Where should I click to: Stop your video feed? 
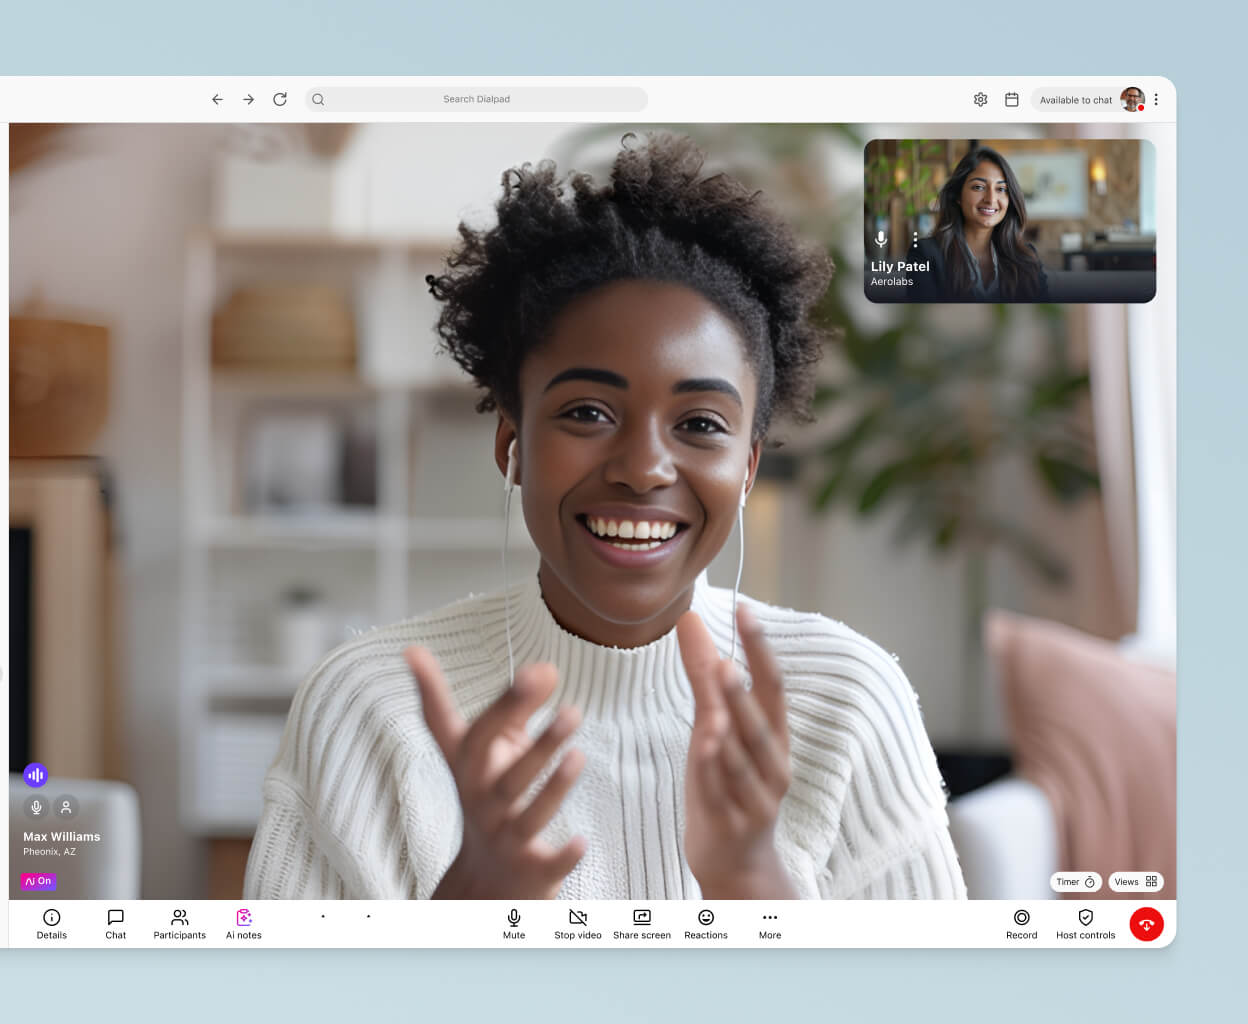tap(577, 923)
